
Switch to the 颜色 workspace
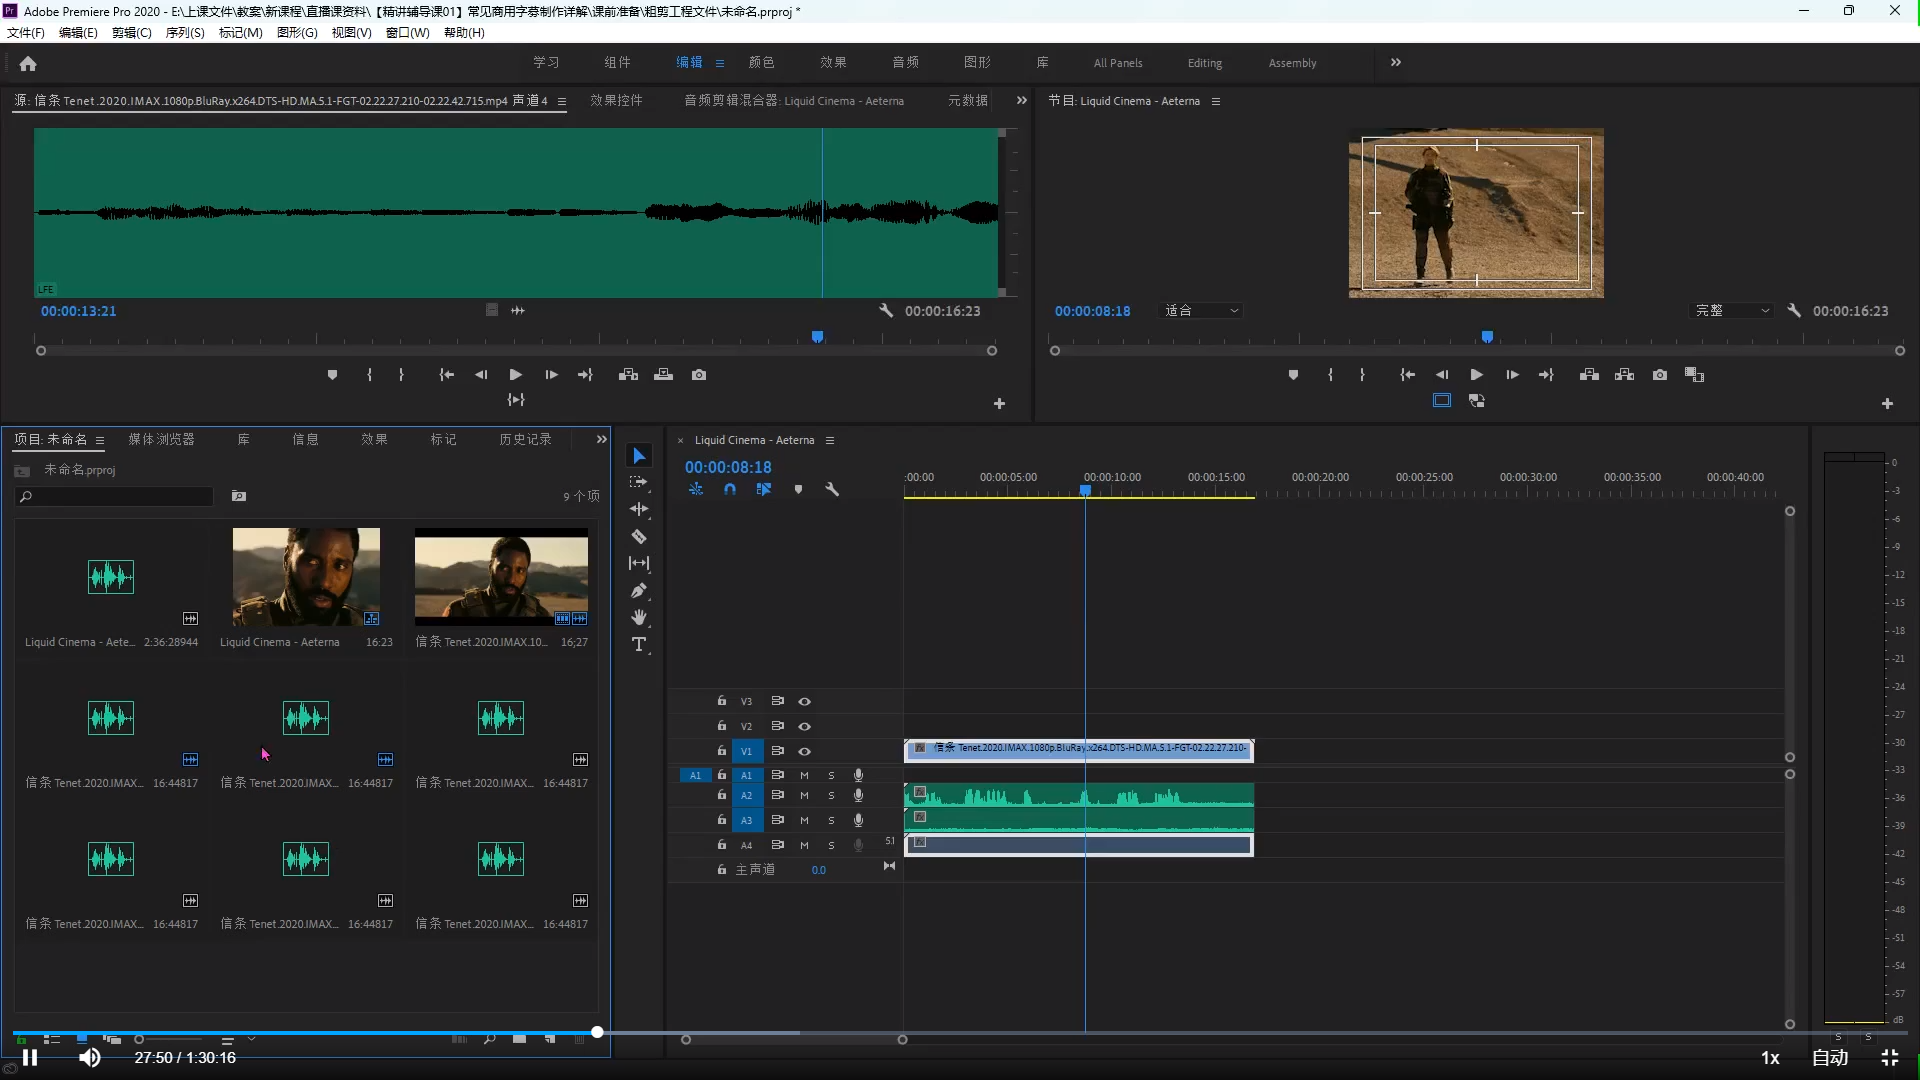(761, 62)
